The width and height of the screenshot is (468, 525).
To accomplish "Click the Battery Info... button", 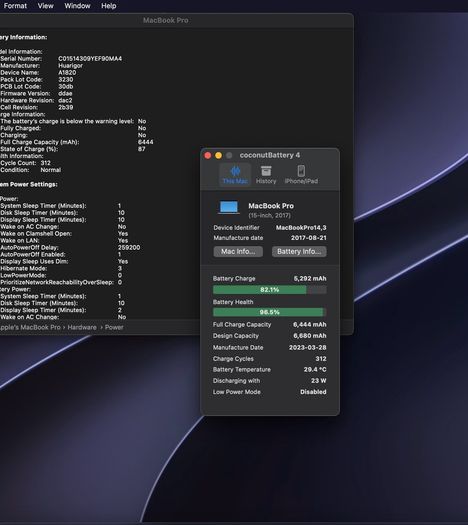I will [x=299, y=251].
